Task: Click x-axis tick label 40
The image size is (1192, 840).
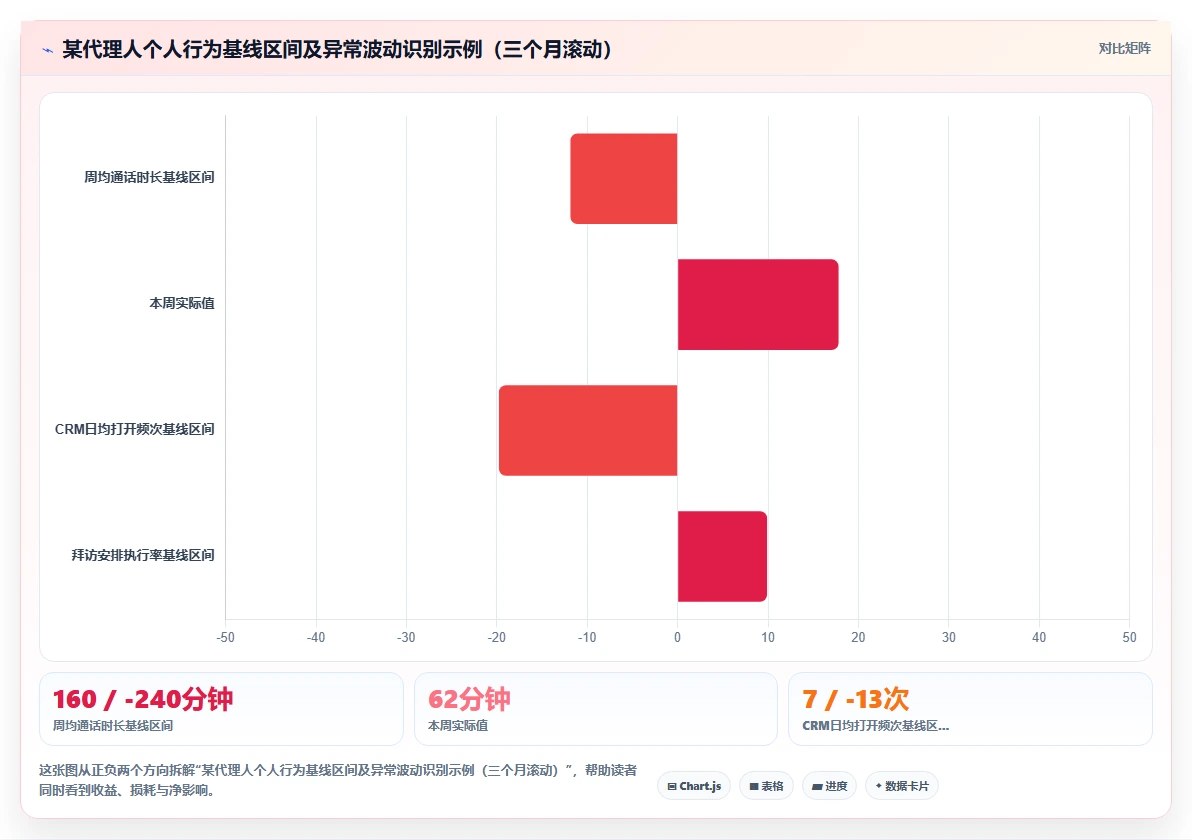Action: click(1039, 637)
